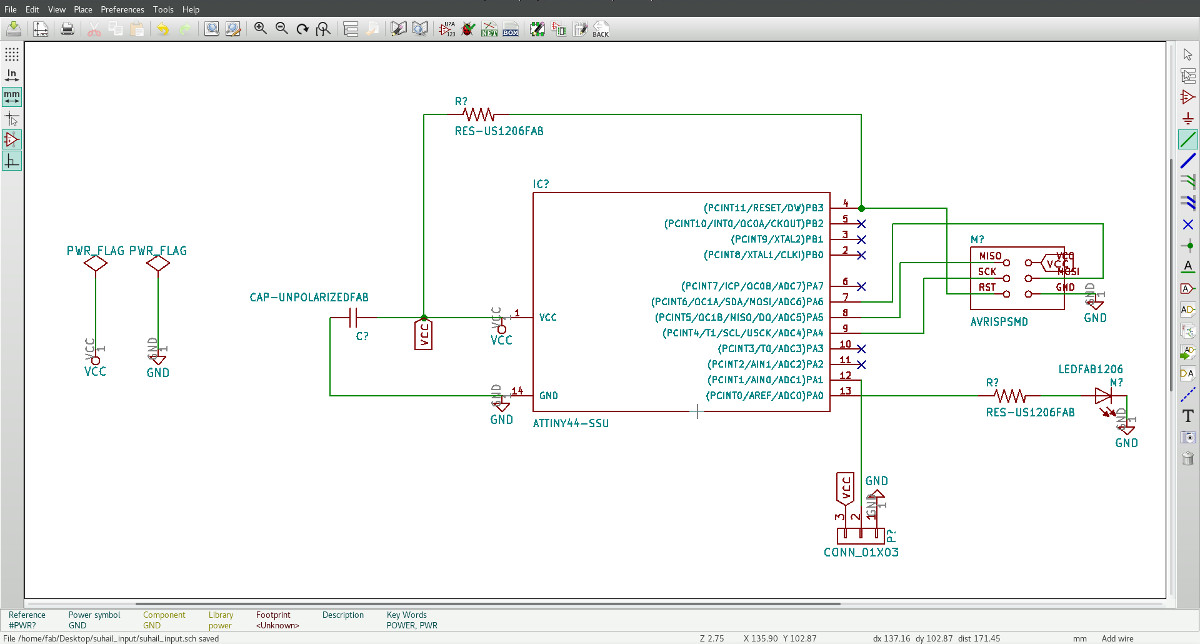Viewport: 1200px width, 644px height.
Task: Click the Zoom to fit icon
Action: (x=323, y=29)
